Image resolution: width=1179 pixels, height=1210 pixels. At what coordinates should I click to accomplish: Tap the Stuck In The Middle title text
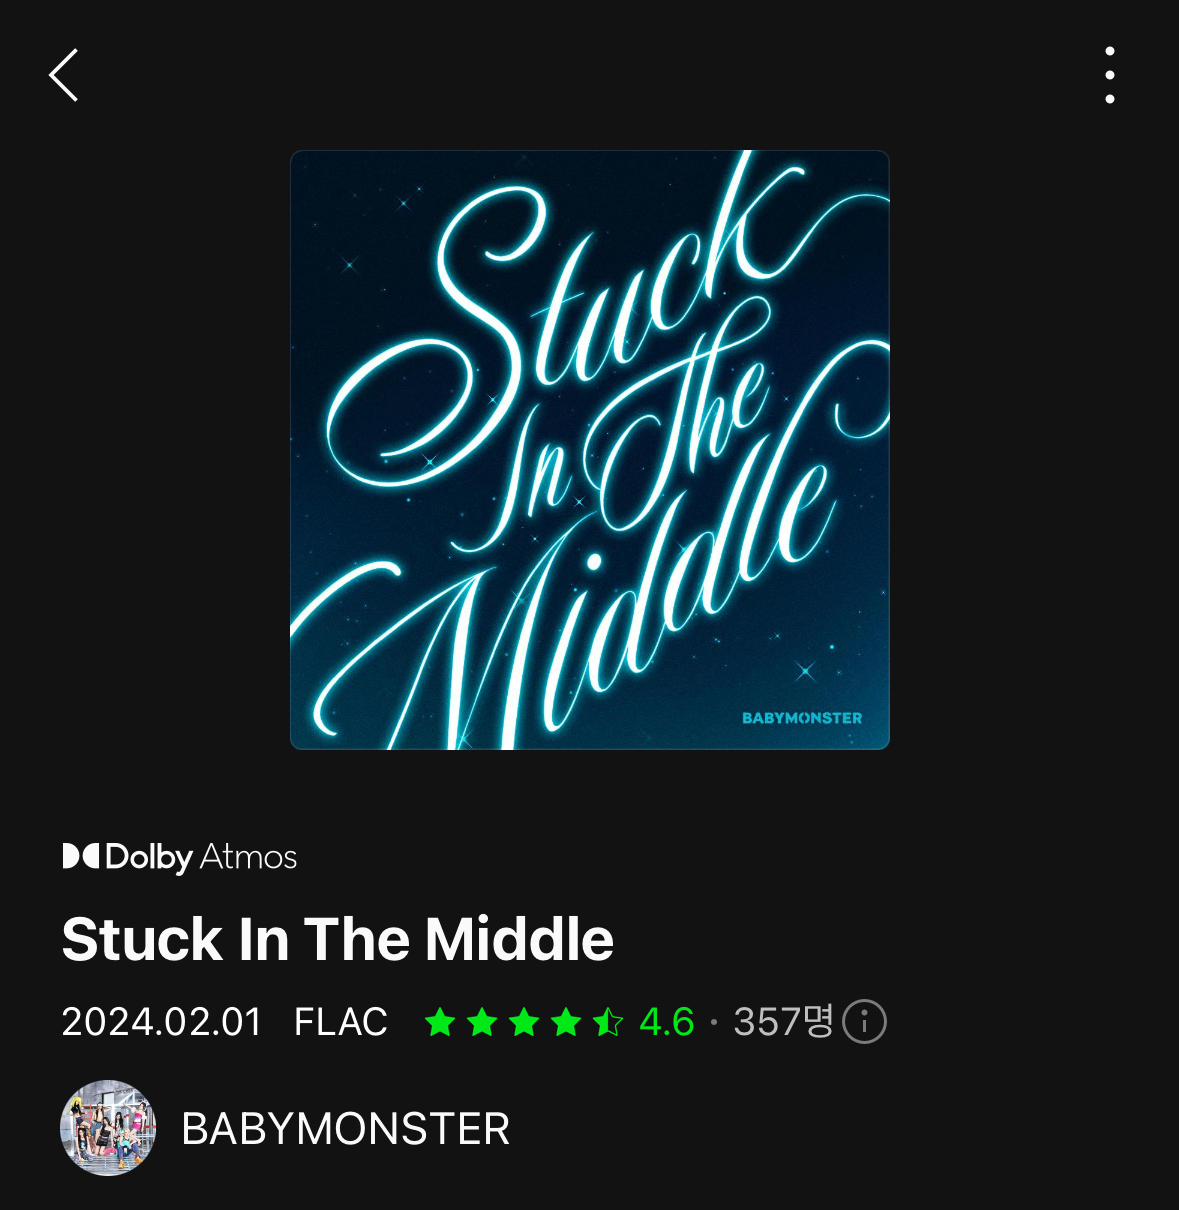tap(338, 940)
